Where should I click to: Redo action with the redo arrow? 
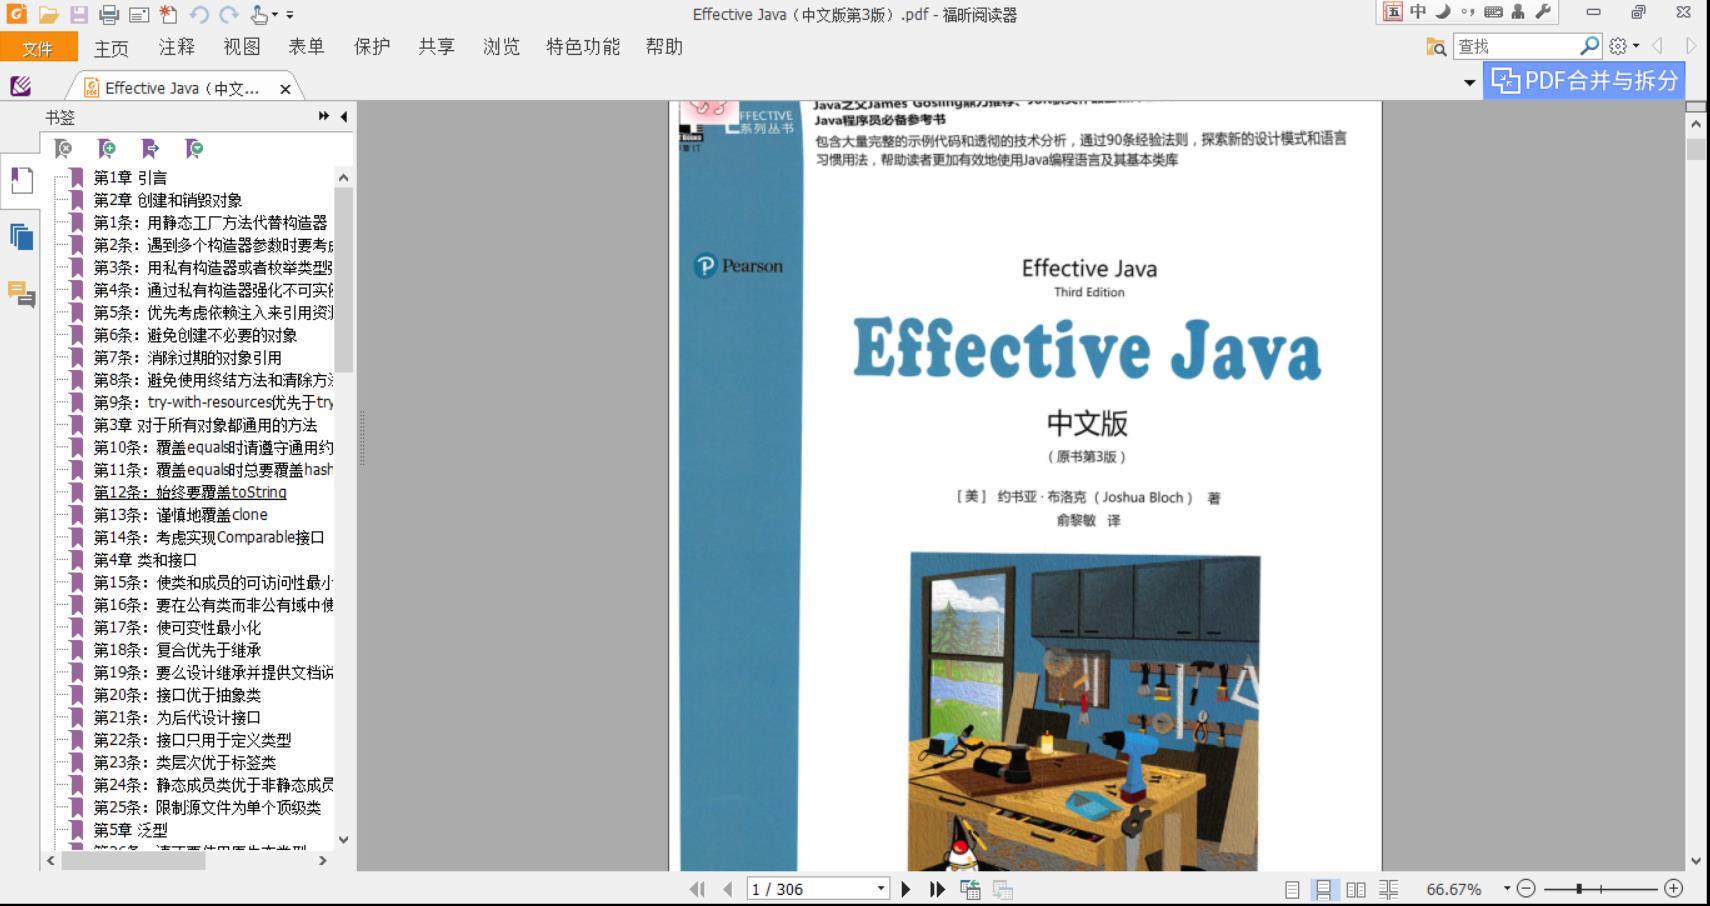point(229,14)
